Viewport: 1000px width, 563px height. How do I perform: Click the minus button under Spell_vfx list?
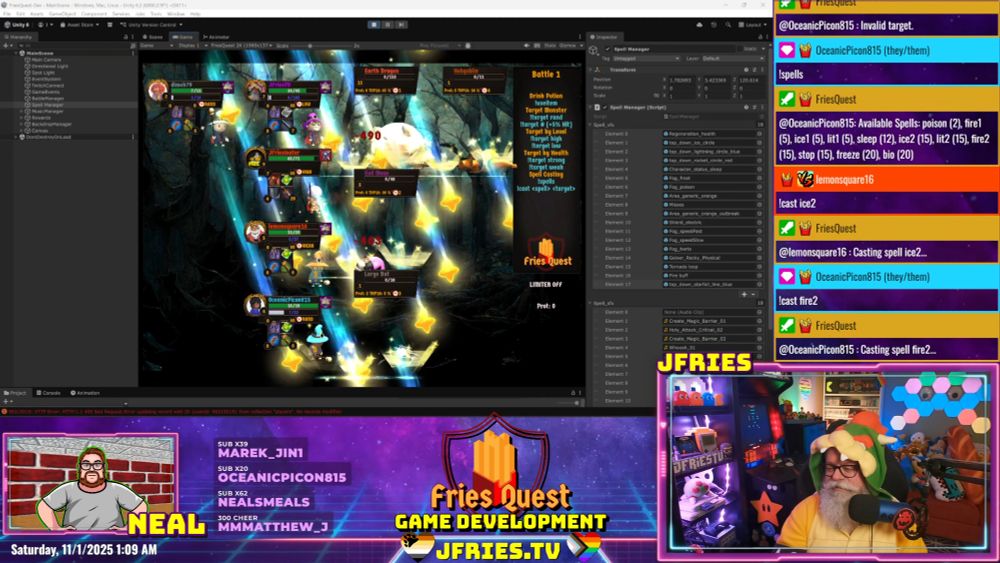[753, 294]
